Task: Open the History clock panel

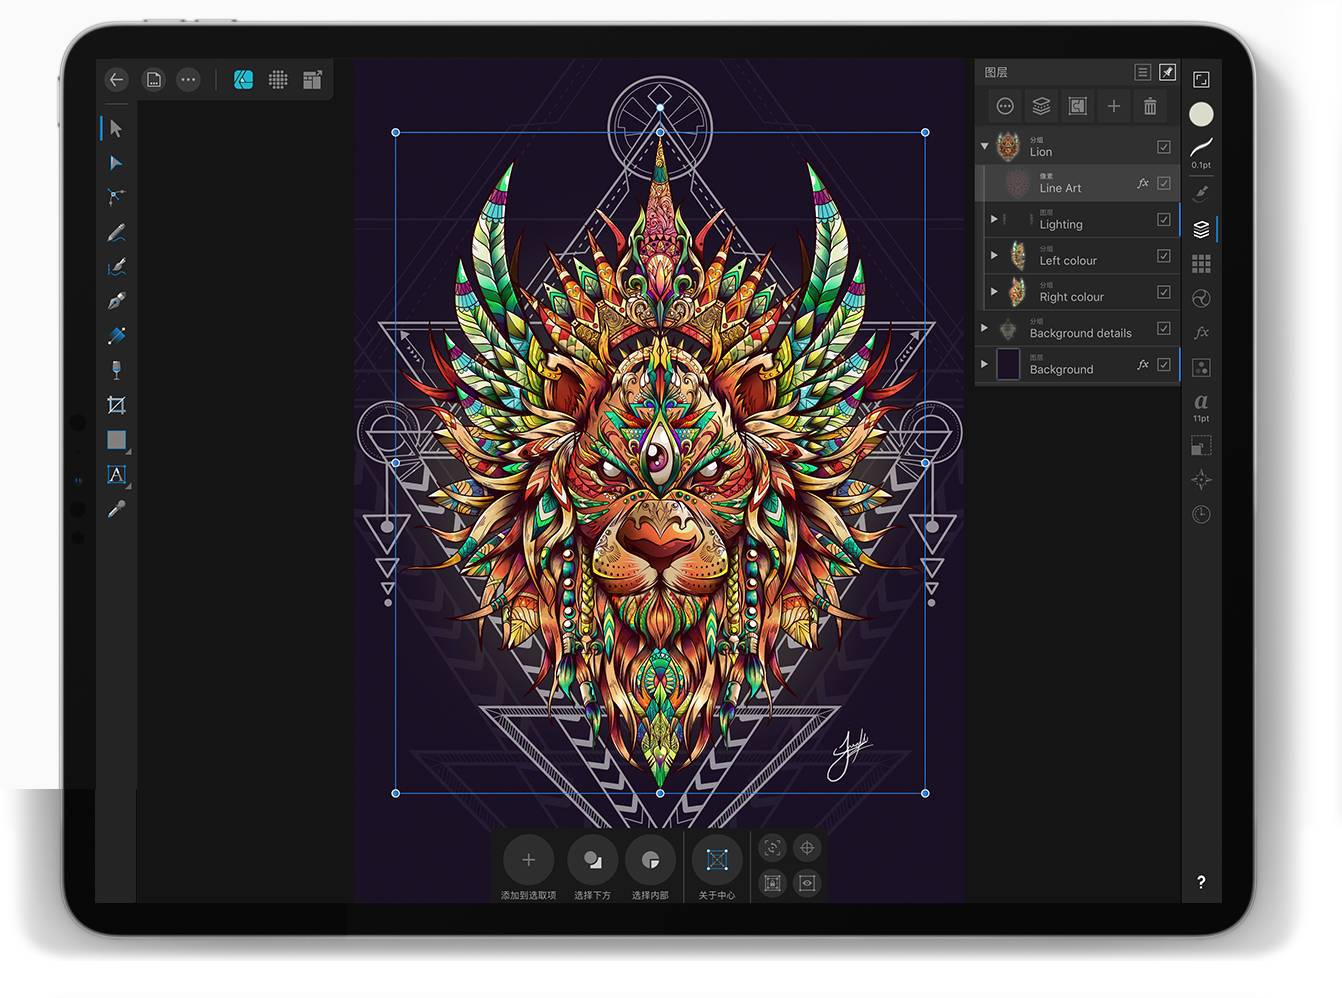Action: point(1201,514)
